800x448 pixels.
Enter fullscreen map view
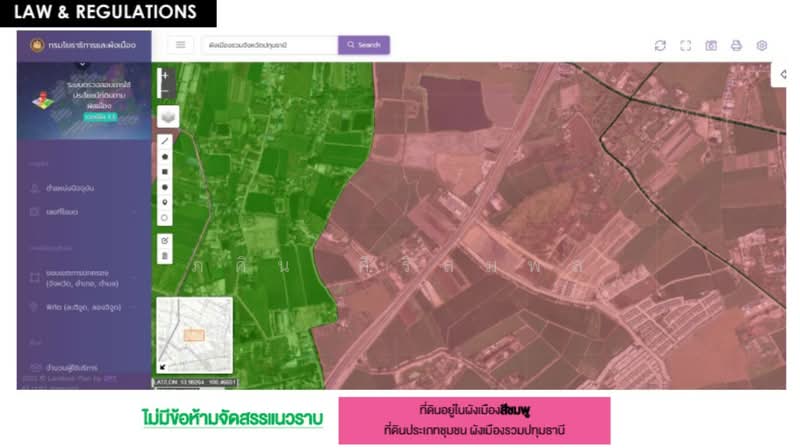(x=686, y=45)
